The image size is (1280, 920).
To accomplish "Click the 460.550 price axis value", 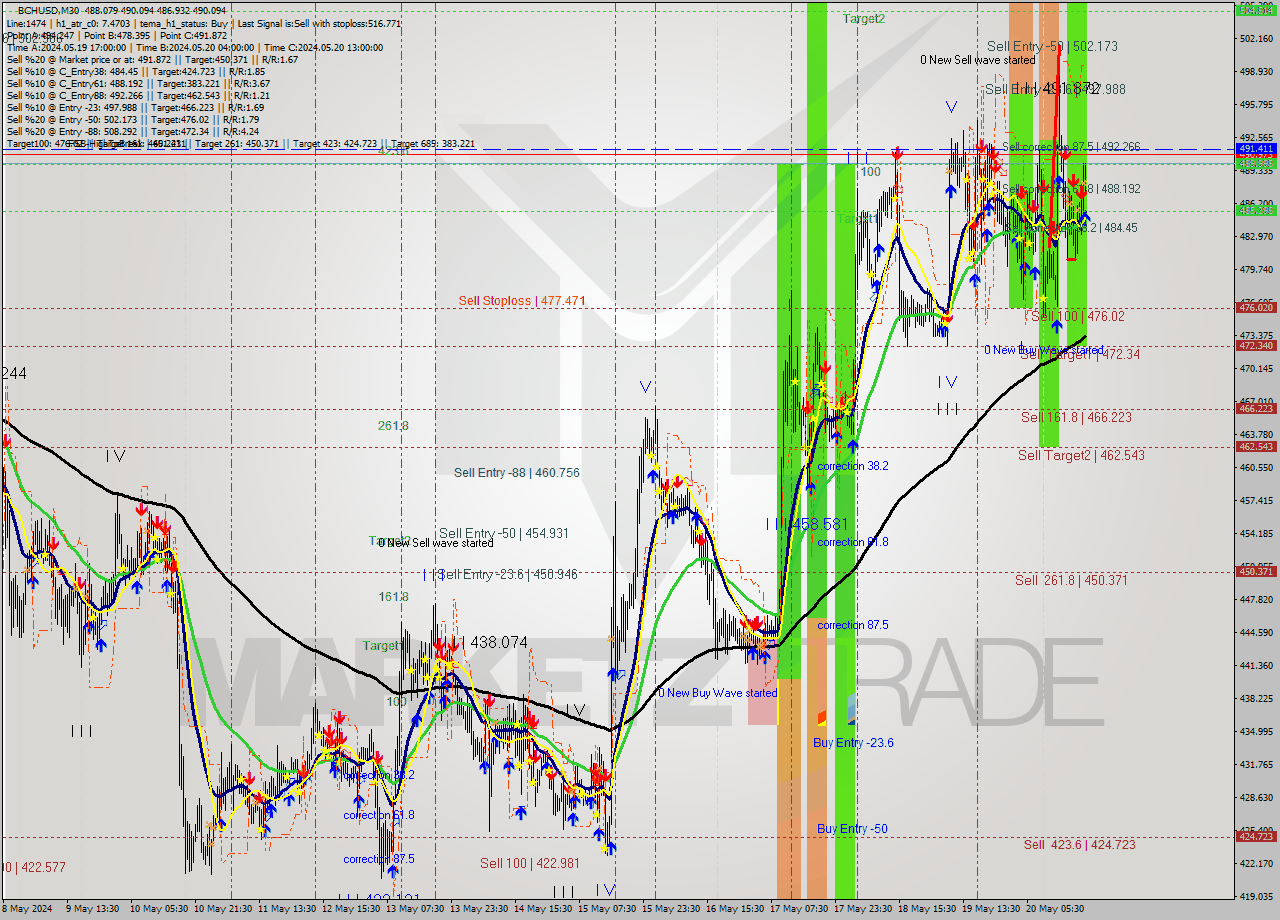I will [1256, 467].
